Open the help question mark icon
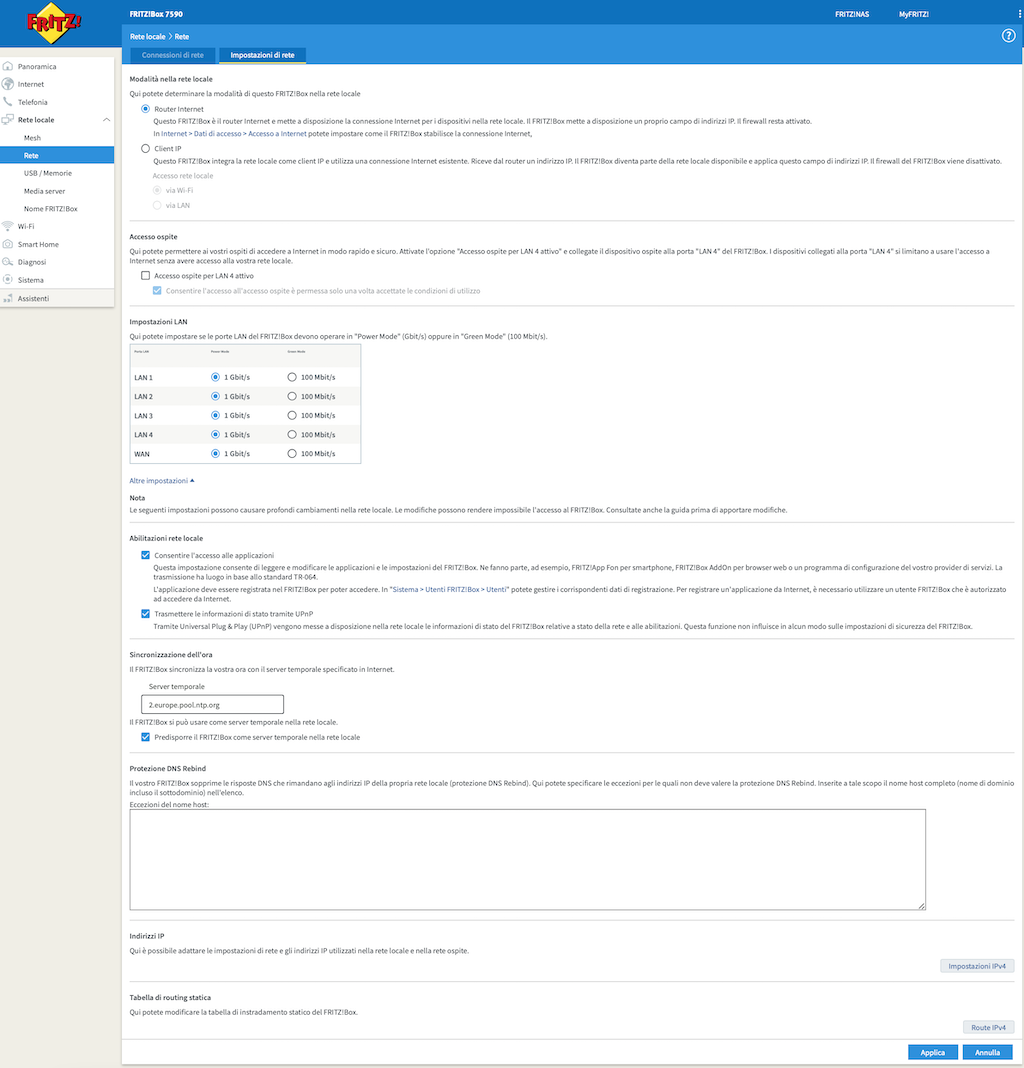Screen dimensions: 1024x1068 click(x=1008, y=36)
